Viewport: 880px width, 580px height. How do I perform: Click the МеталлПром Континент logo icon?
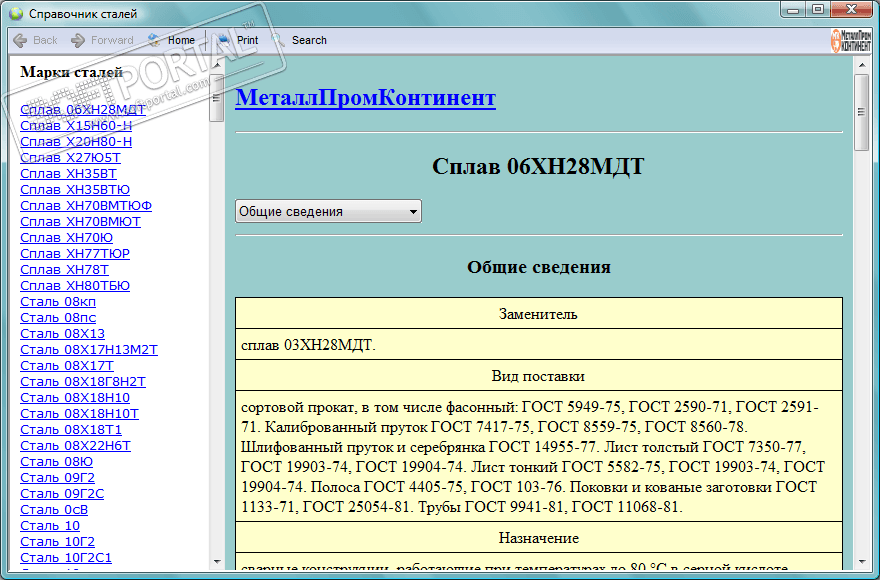(851, 40)
